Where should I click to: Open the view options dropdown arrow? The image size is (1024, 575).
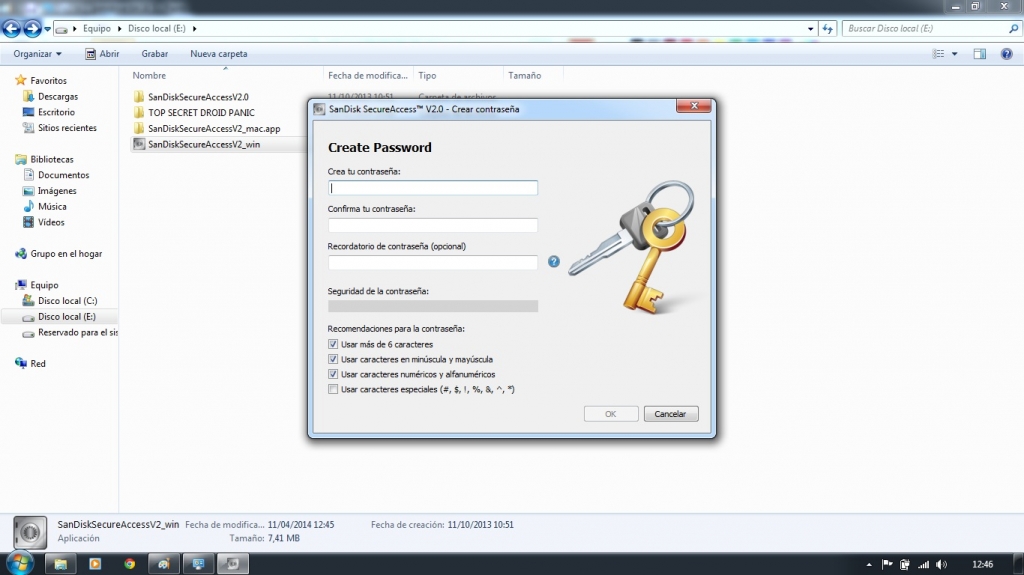pyautogui.click(x=954, y=54)
